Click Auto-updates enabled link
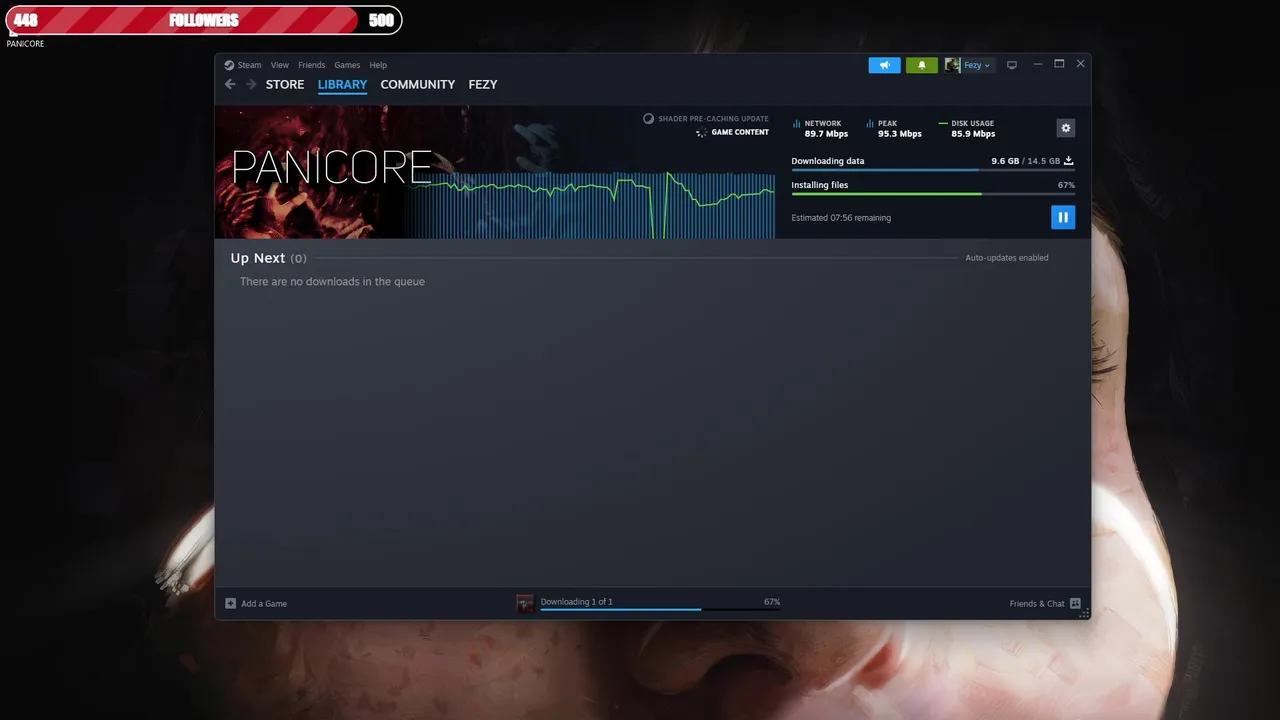The width and height of the screenshot is (1280, 720). [1007, 258]
